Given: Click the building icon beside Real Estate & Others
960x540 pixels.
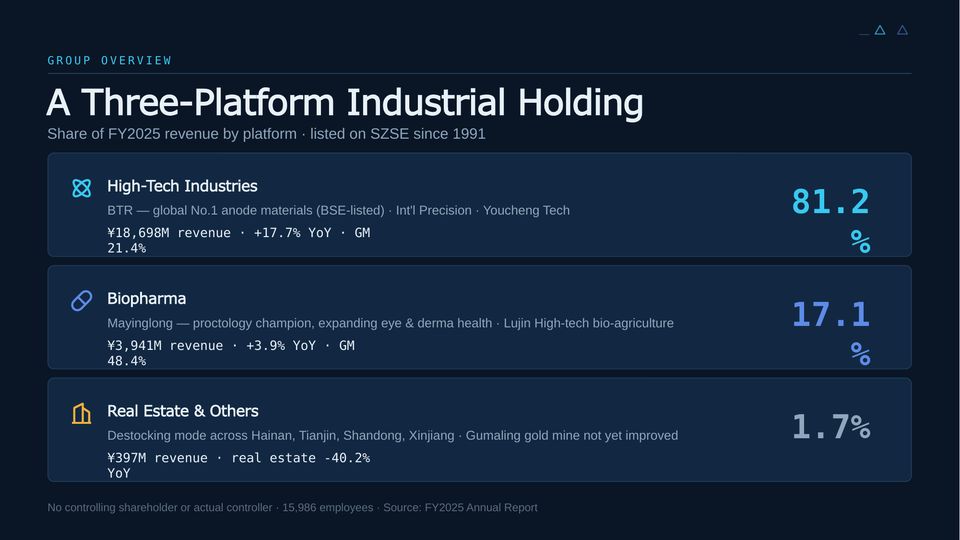Looking at the screenshot, I should click(x=81, y=413).
